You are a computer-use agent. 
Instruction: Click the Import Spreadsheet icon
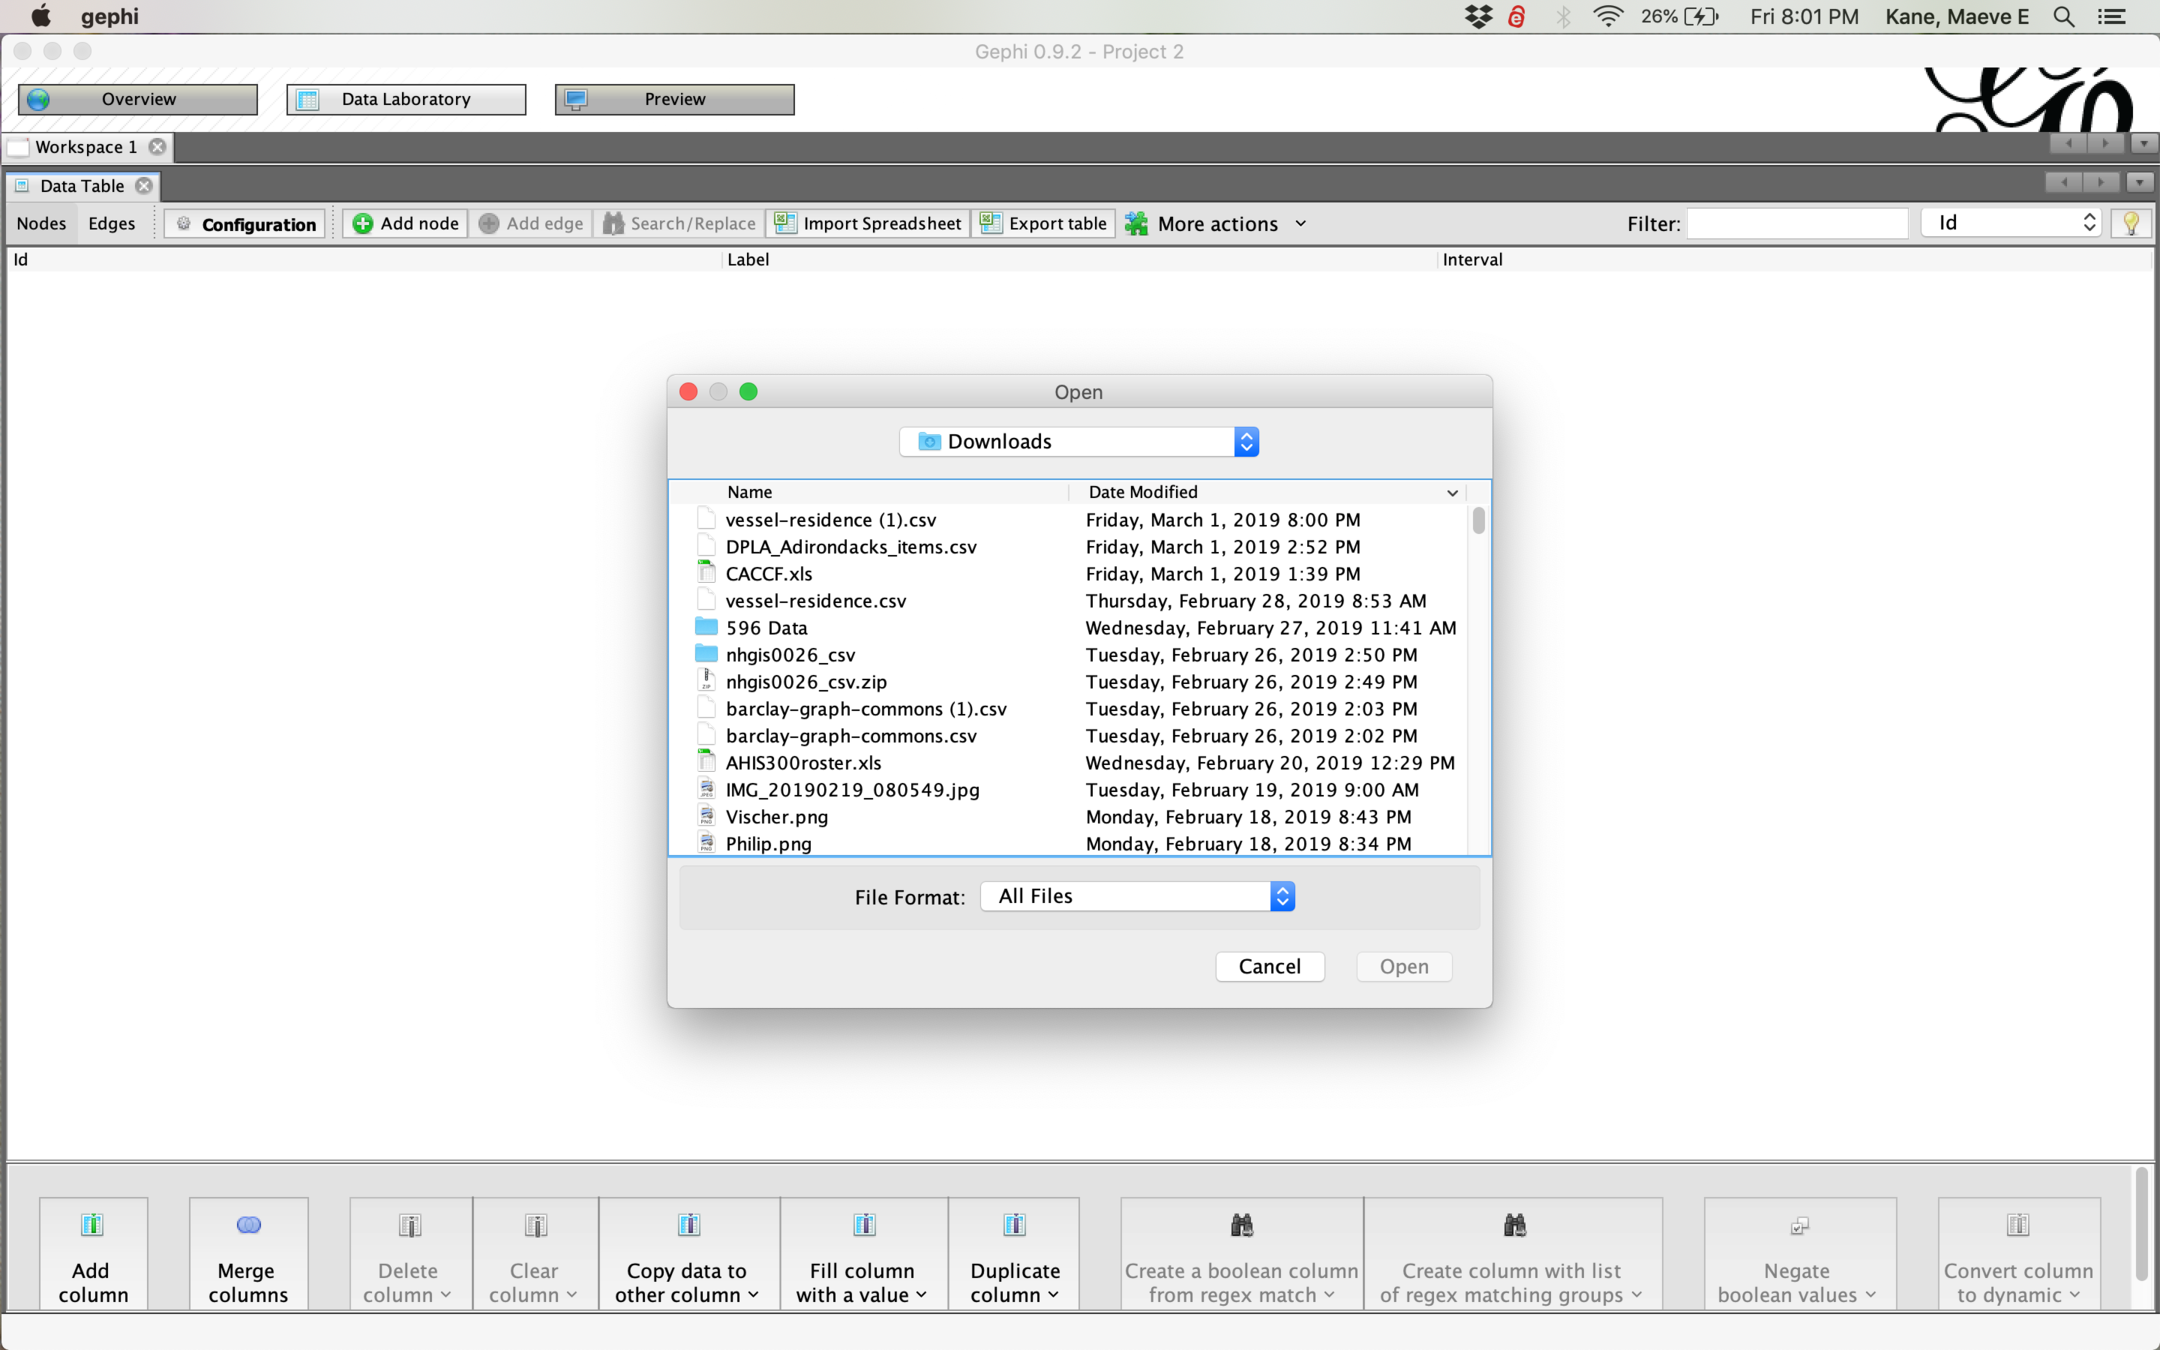[x=786, y=224]
